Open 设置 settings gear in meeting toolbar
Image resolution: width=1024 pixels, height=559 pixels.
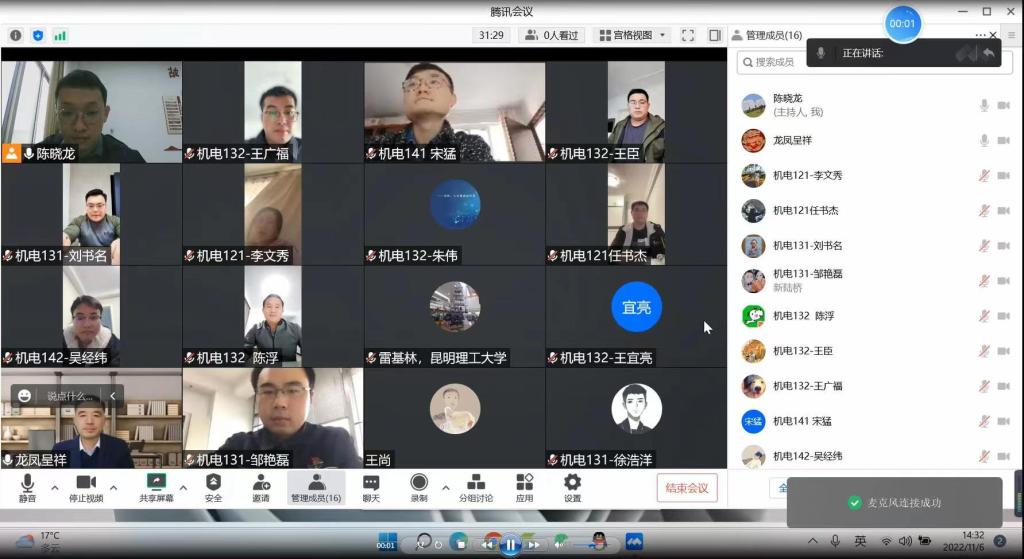pos(572,487)
